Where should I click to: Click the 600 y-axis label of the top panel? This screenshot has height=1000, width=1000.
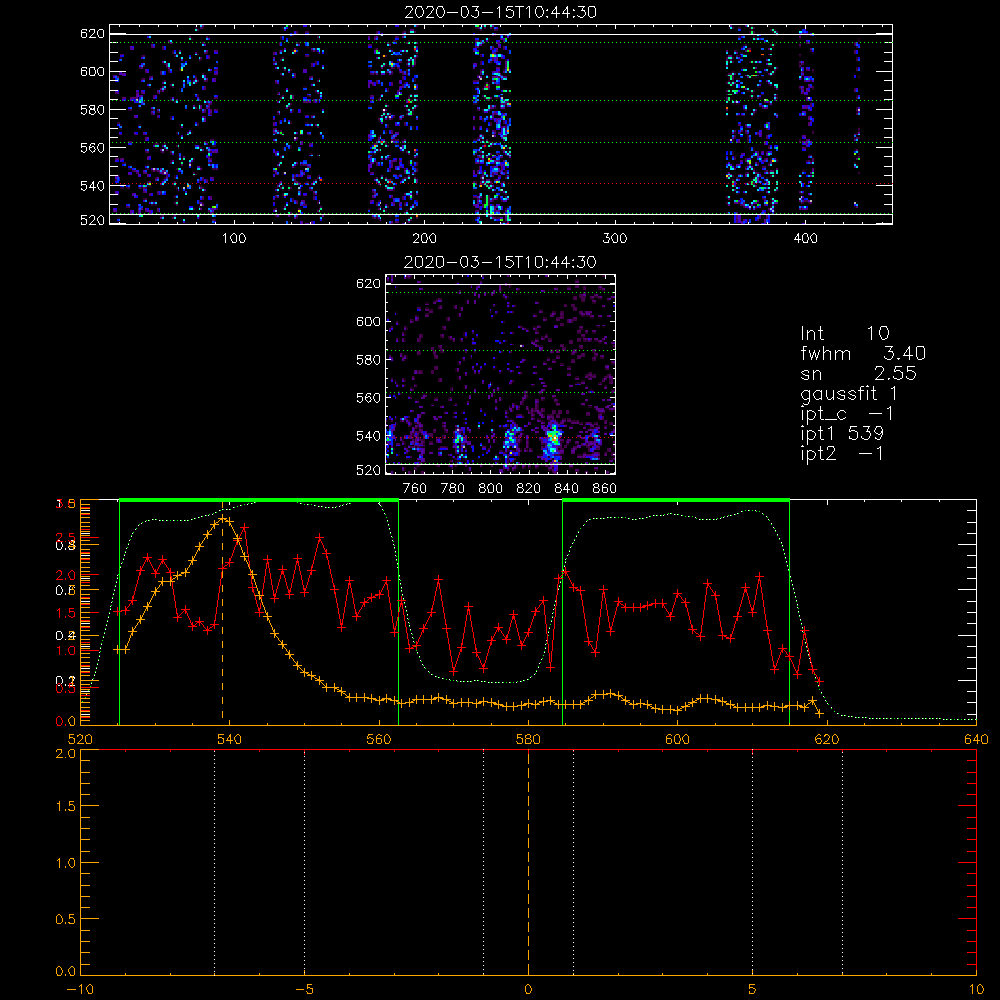coord(92,71)
